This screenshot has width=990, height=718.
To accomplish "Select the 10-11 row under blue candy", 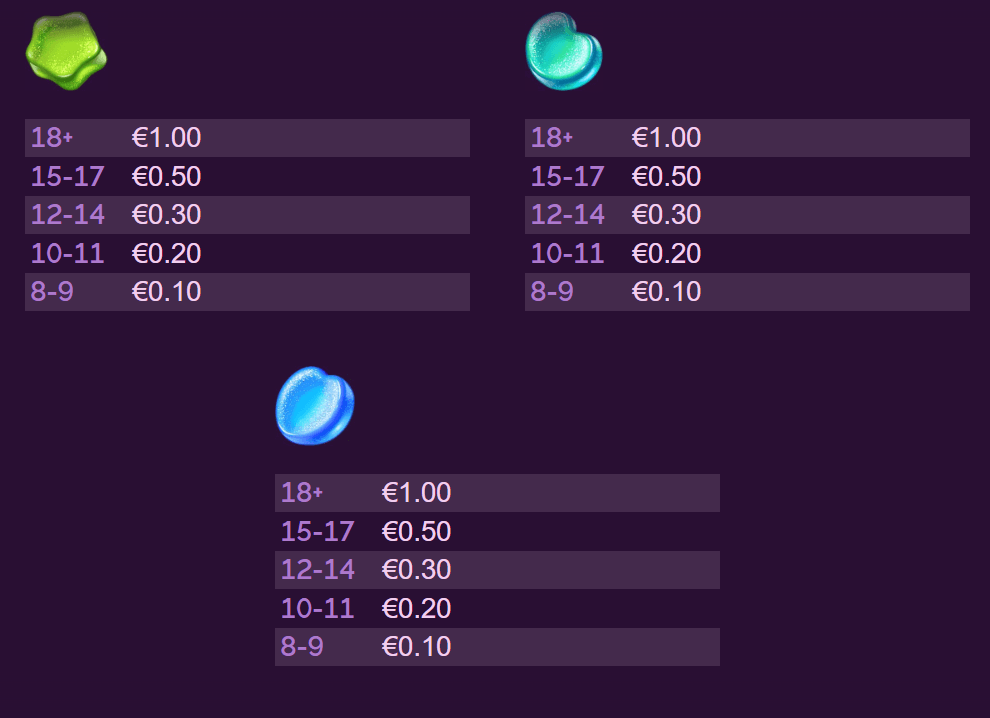I will (498, 608).
